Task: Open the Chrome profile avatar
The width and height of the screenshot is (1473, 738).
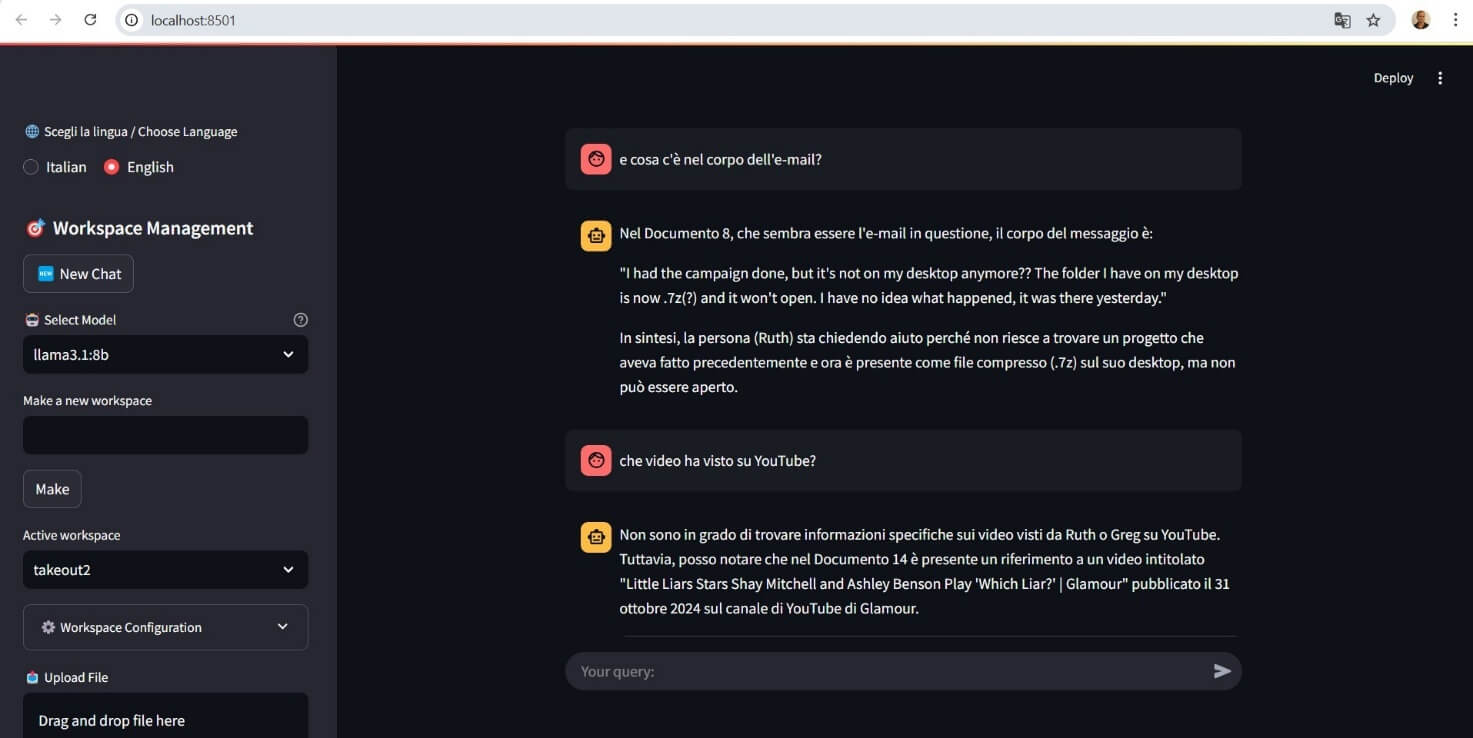Action: (x=1420, y=20)
